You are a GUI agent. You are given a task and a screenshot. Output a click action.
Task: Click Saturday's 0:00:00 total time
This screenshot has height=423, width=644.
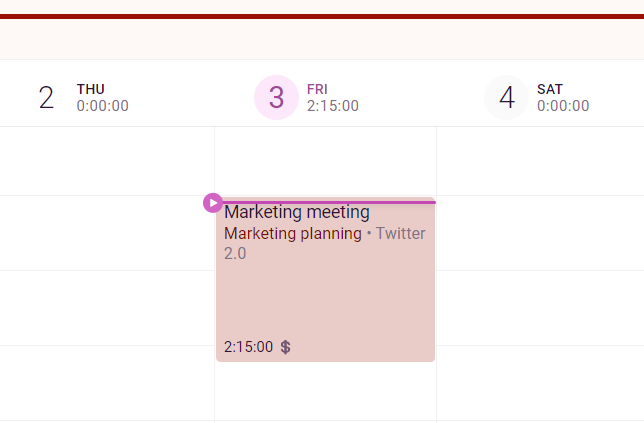point(563,106)
